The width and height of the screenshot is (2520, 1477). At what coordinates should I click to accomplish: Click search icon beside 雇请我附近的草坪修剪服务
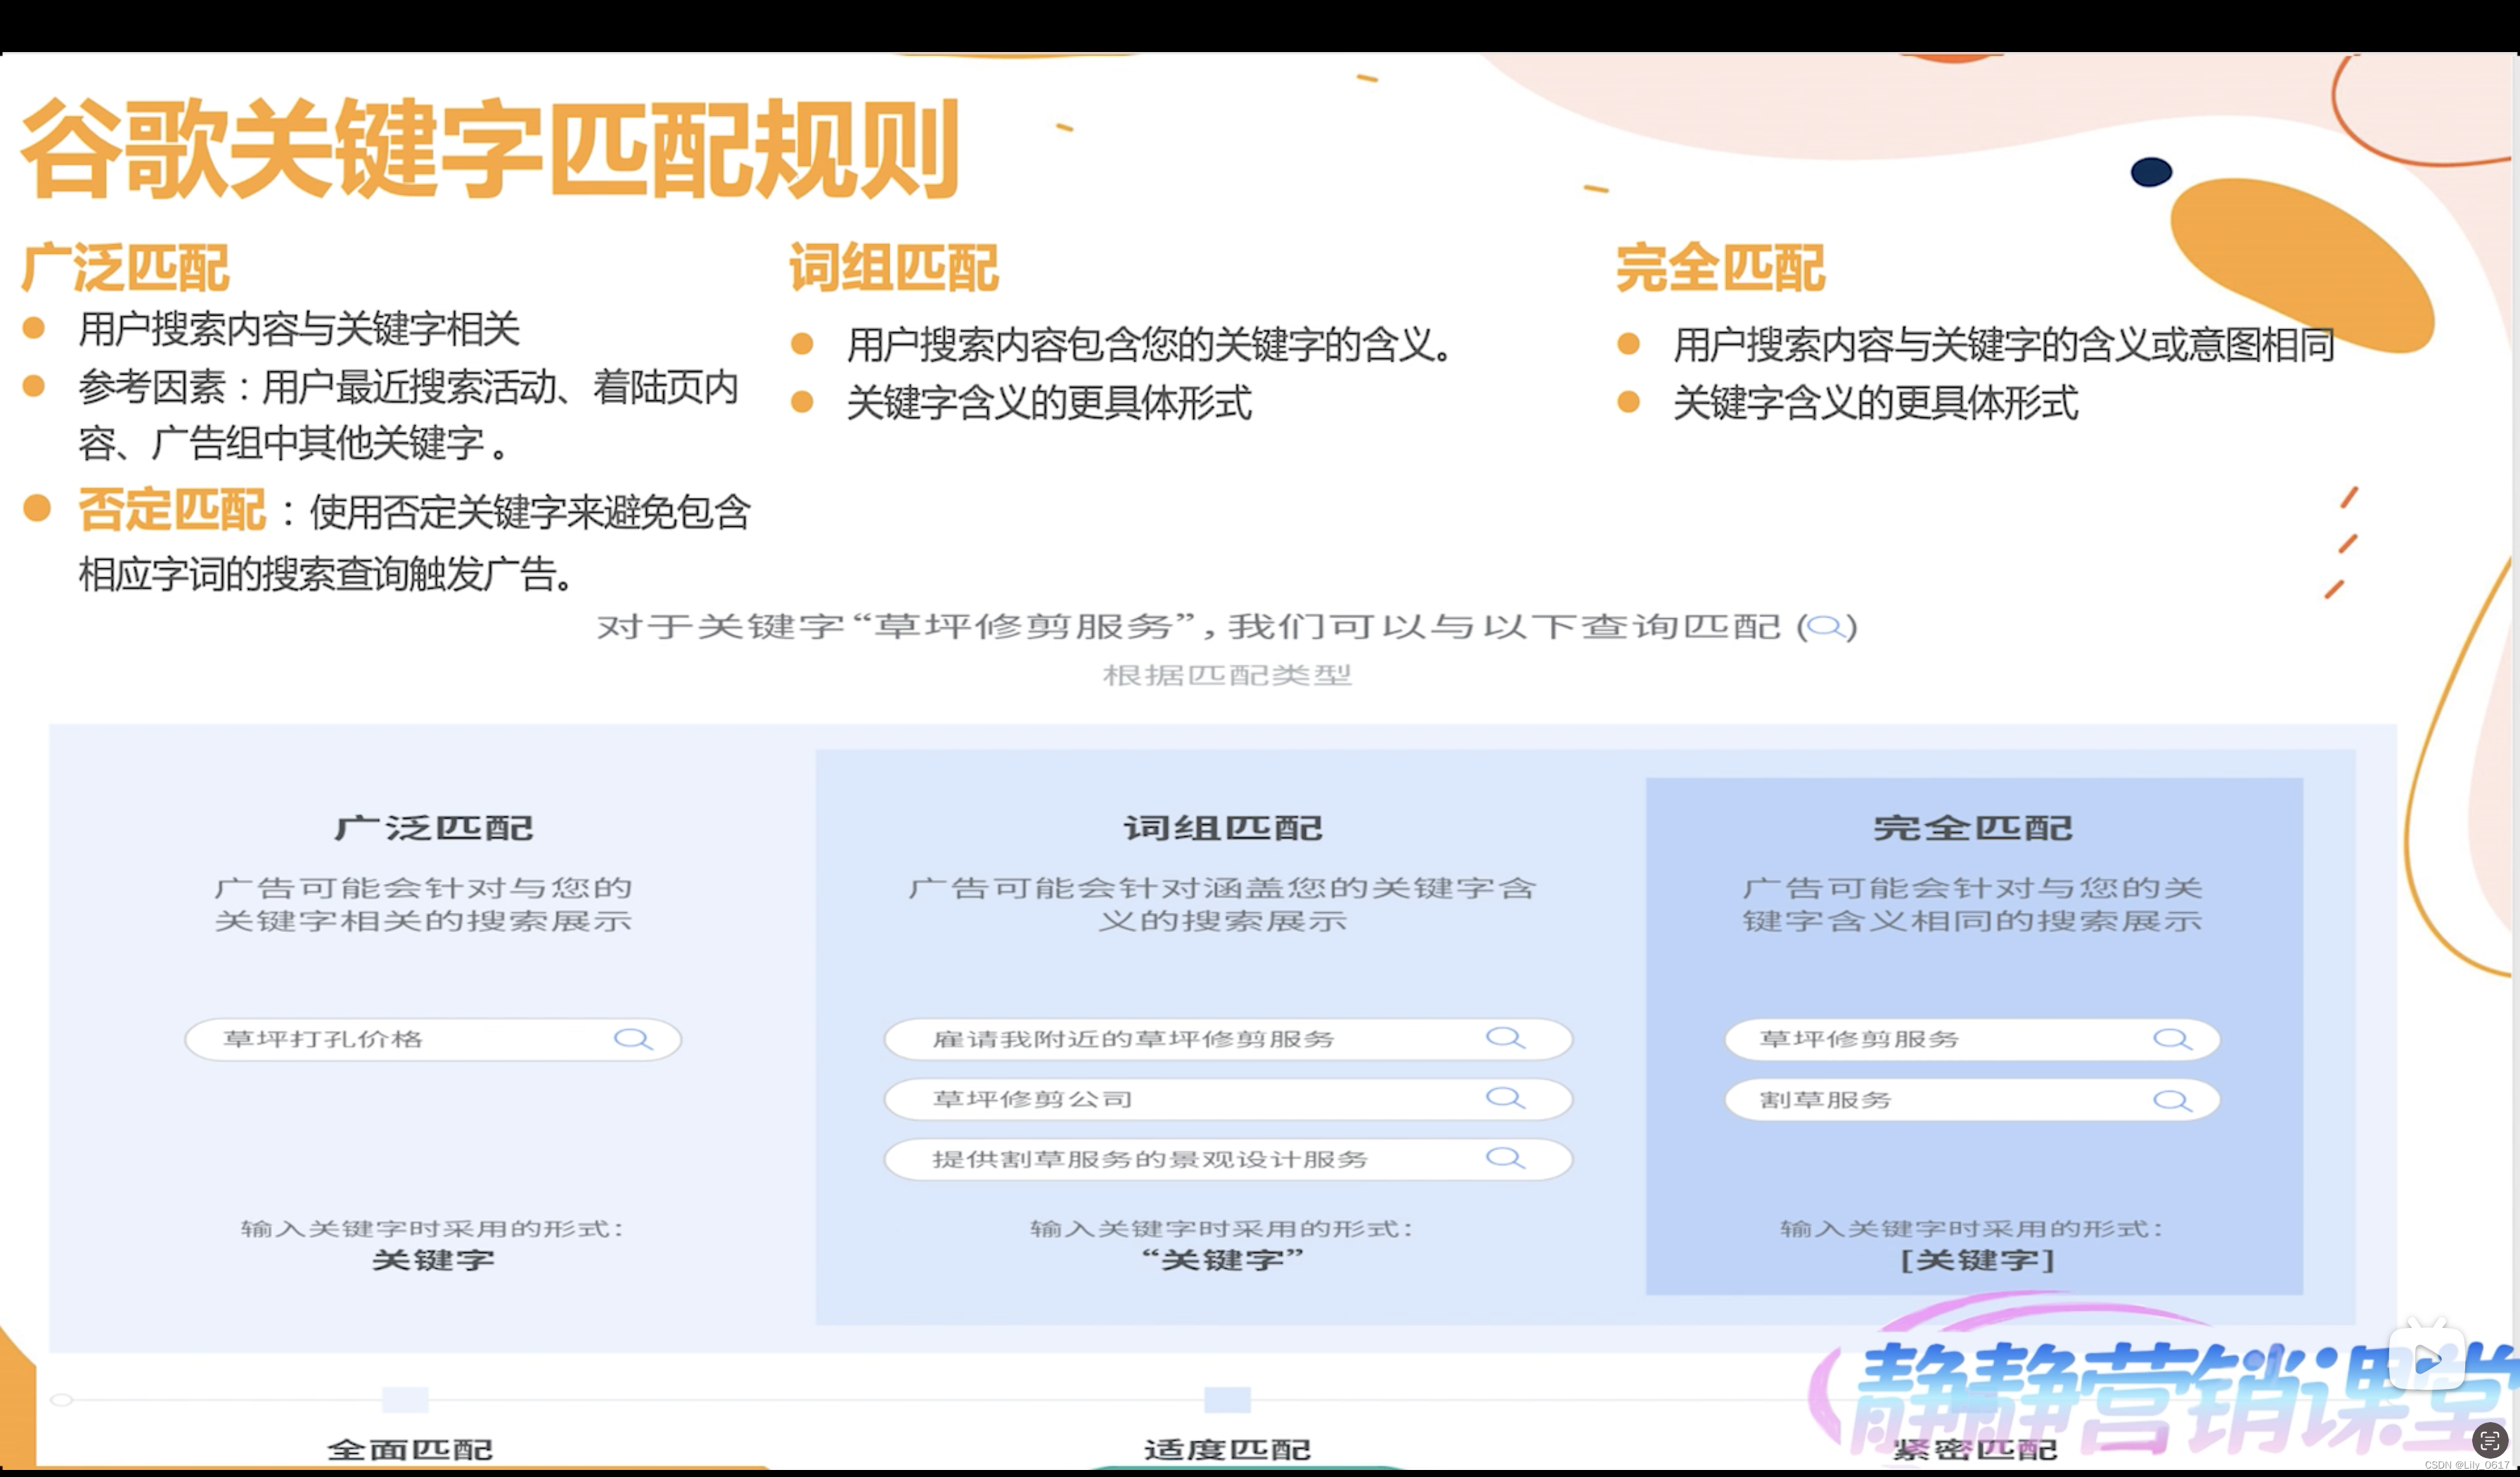coord(1504,1038)
